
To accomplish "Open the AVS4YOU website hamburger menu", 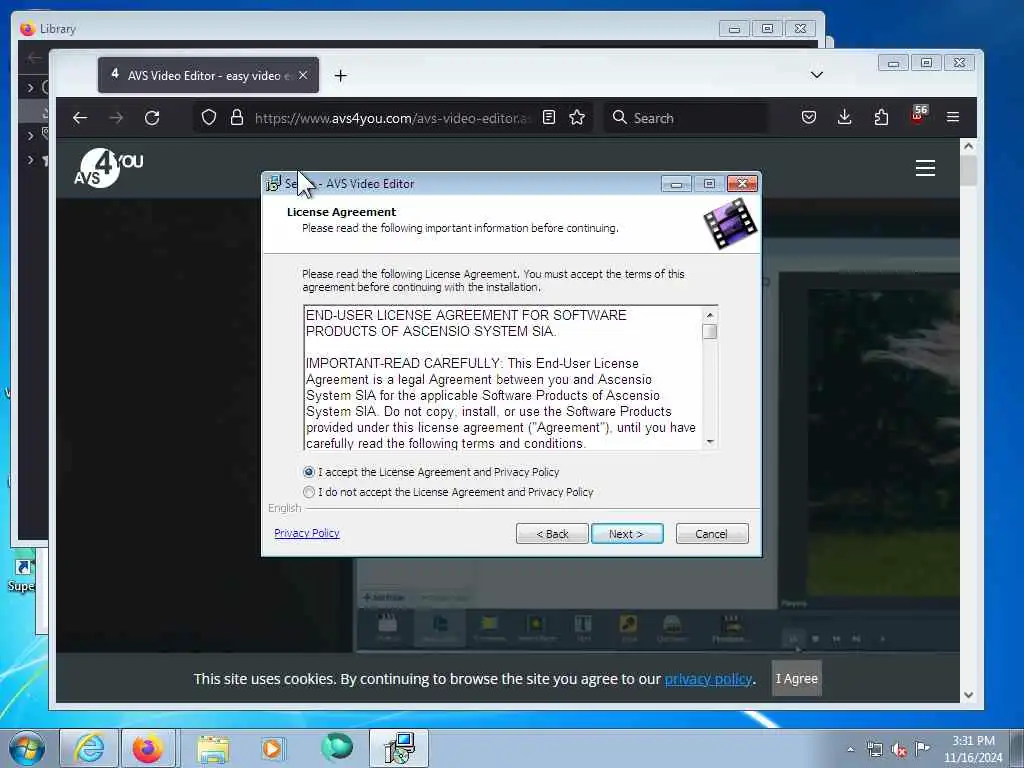I will pyautogui.click(x=925, y=168).
